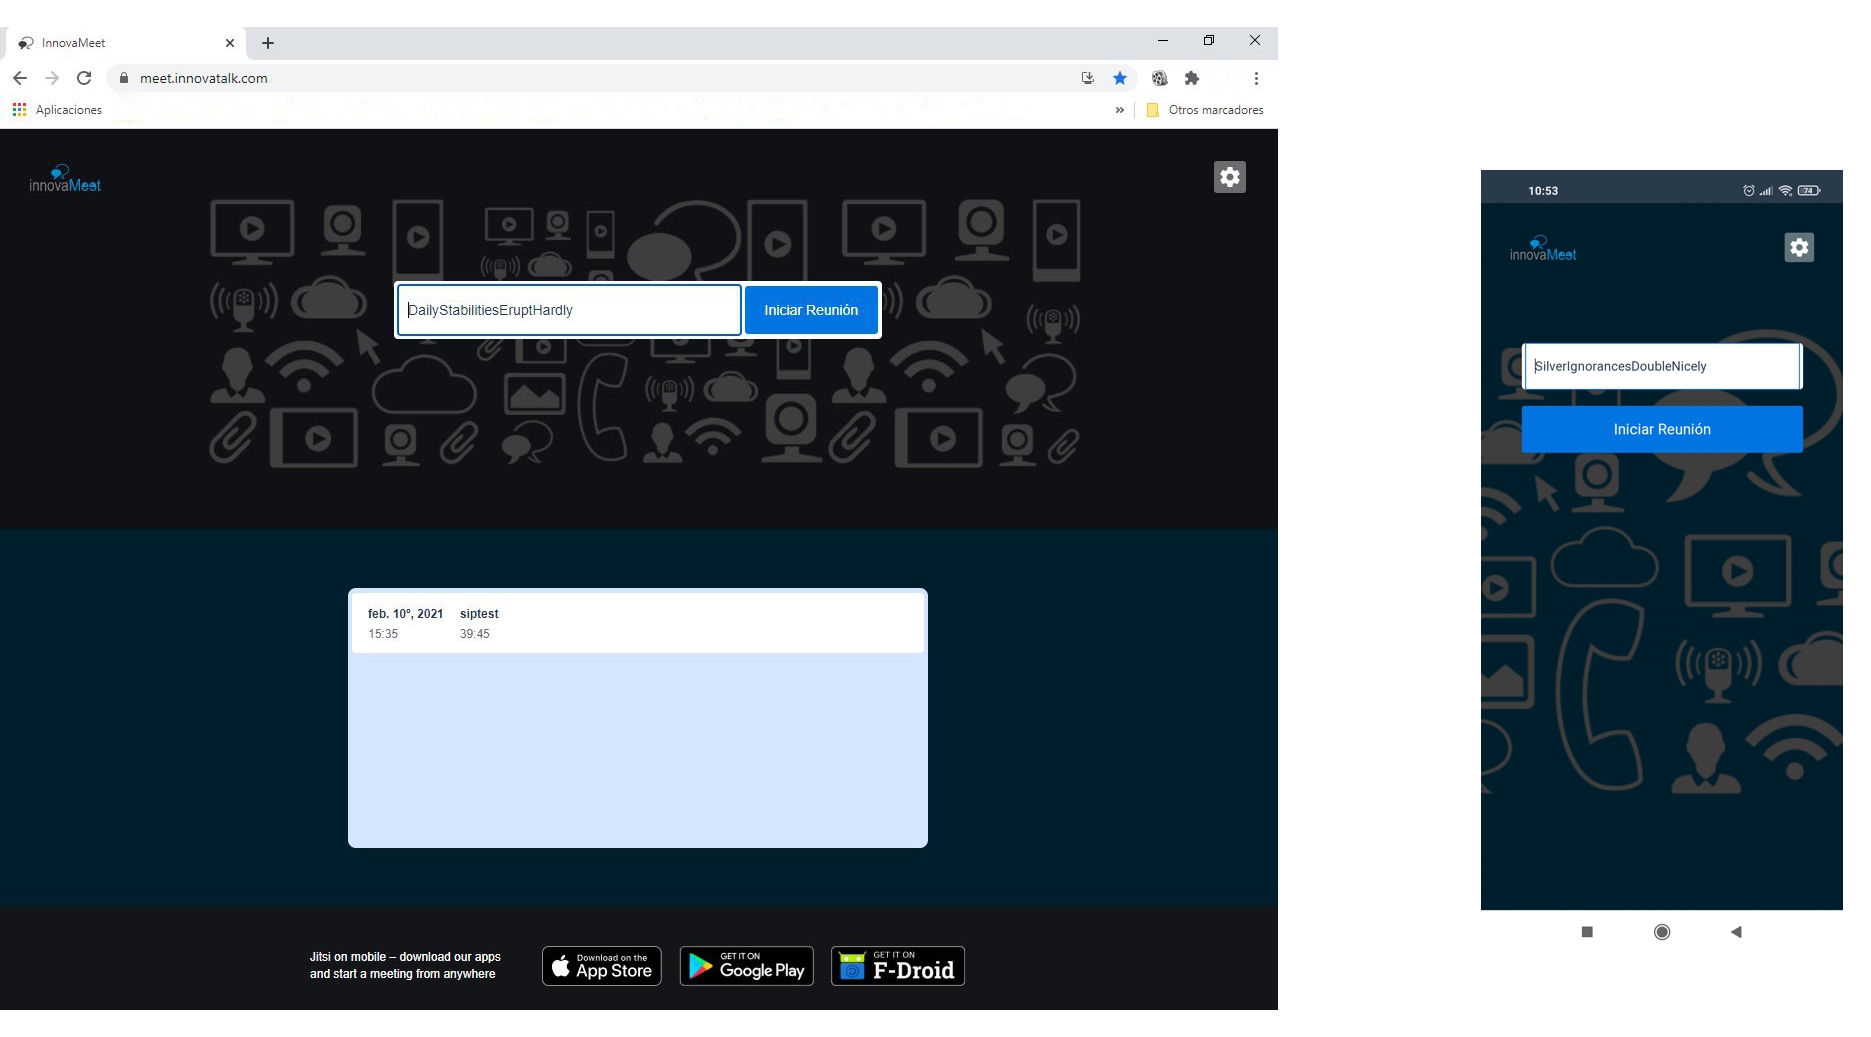The height and width of the screenshot is (1037, 1871).
Task: Open the browser extensions puzzle icon
Action: click(x=1191, y=78)
